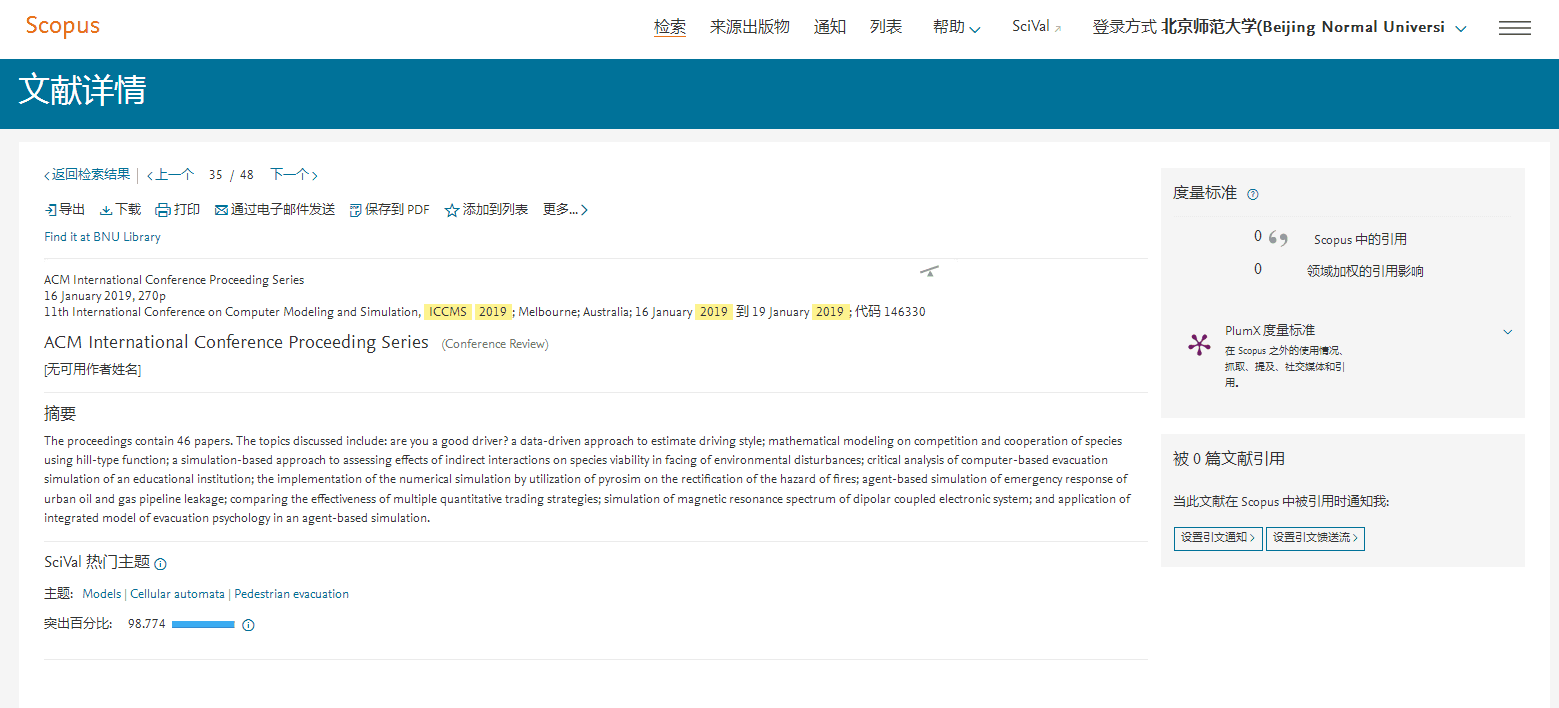The width and height of the screenshot is (1559, 708).
Task: Open the Models topic link
Action: (x=102, y=594)
